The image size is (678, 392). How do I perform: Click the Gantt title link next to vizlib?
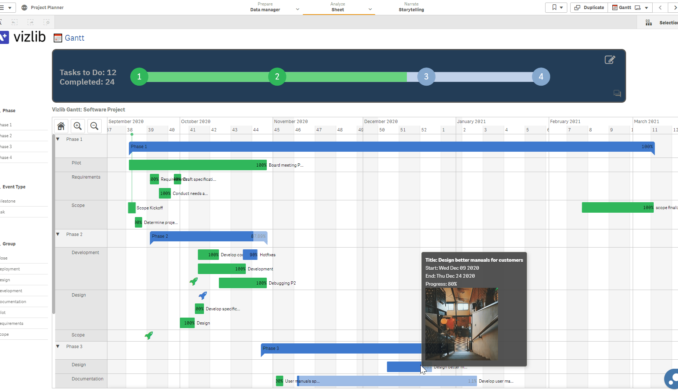tap(74, 38)
